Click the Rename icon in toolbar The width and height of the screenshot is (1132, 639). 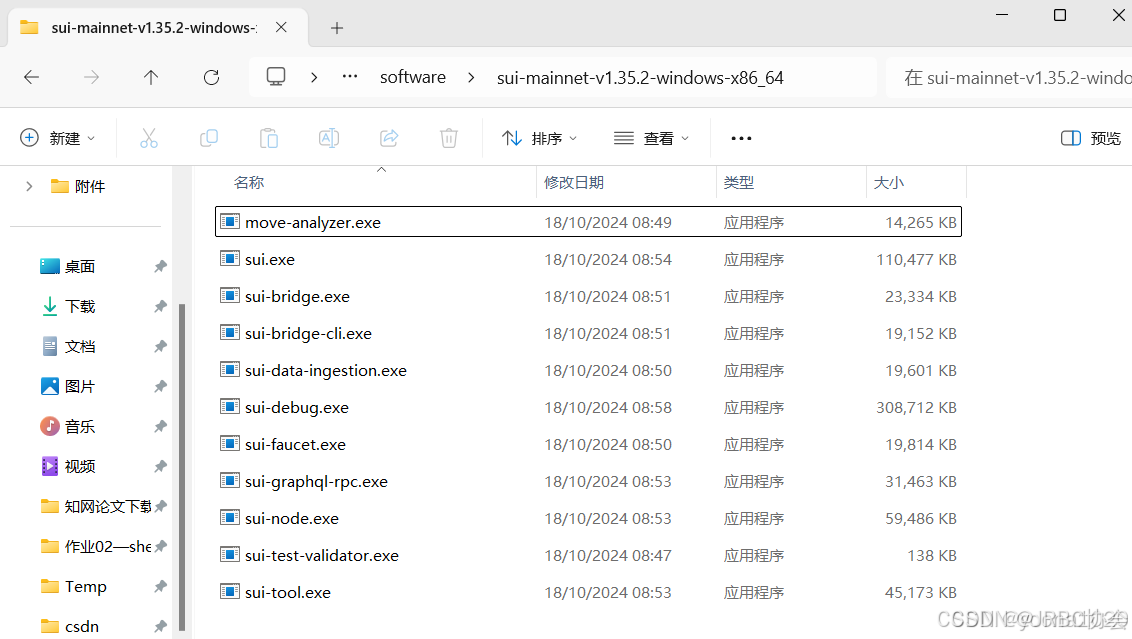pyautogui.click(x=328, y=138)
